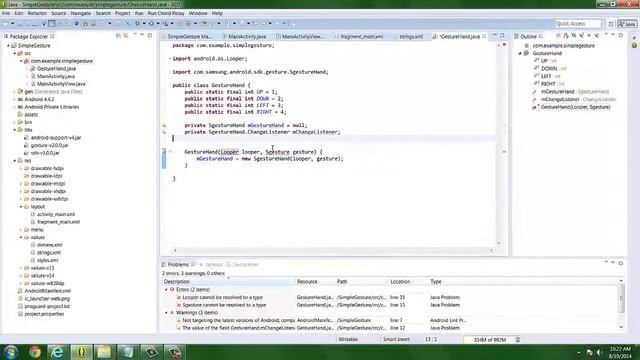Open the Declaration tab

(x=242, y=264)
